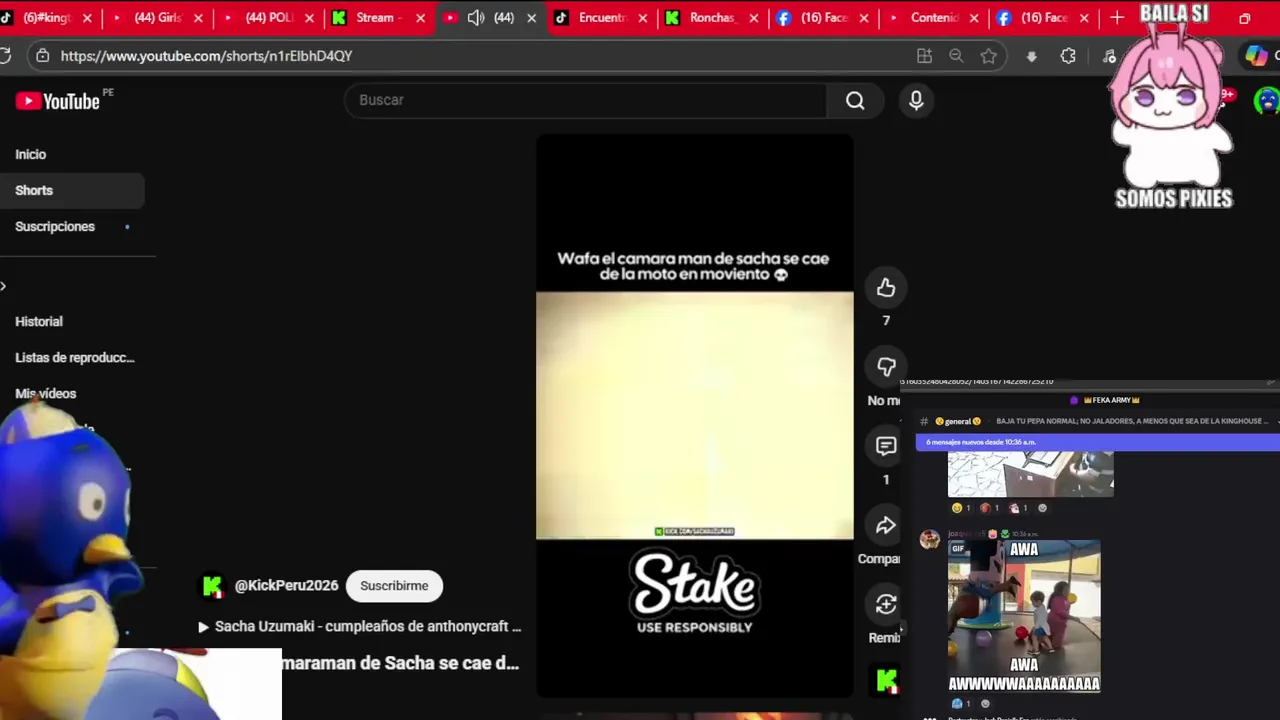Click the 'FEKA ARMY' title in Discord
Screen dimensions: 1280x720
point(1112,400)
